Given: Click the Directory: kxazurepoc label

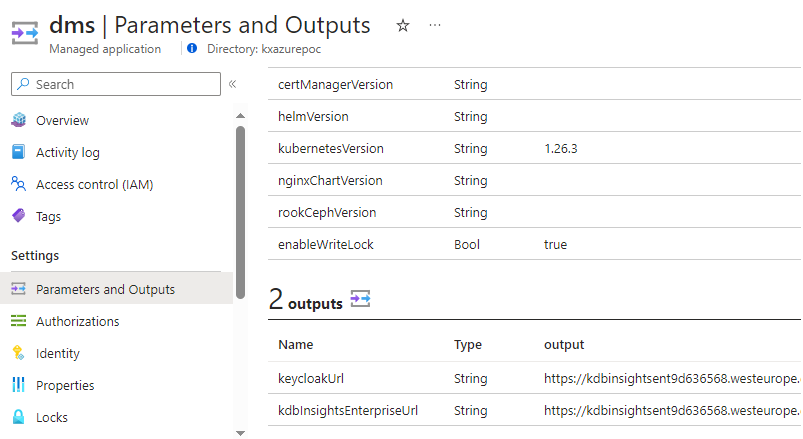Looking at the screenshot, I should tap(264, 49).
